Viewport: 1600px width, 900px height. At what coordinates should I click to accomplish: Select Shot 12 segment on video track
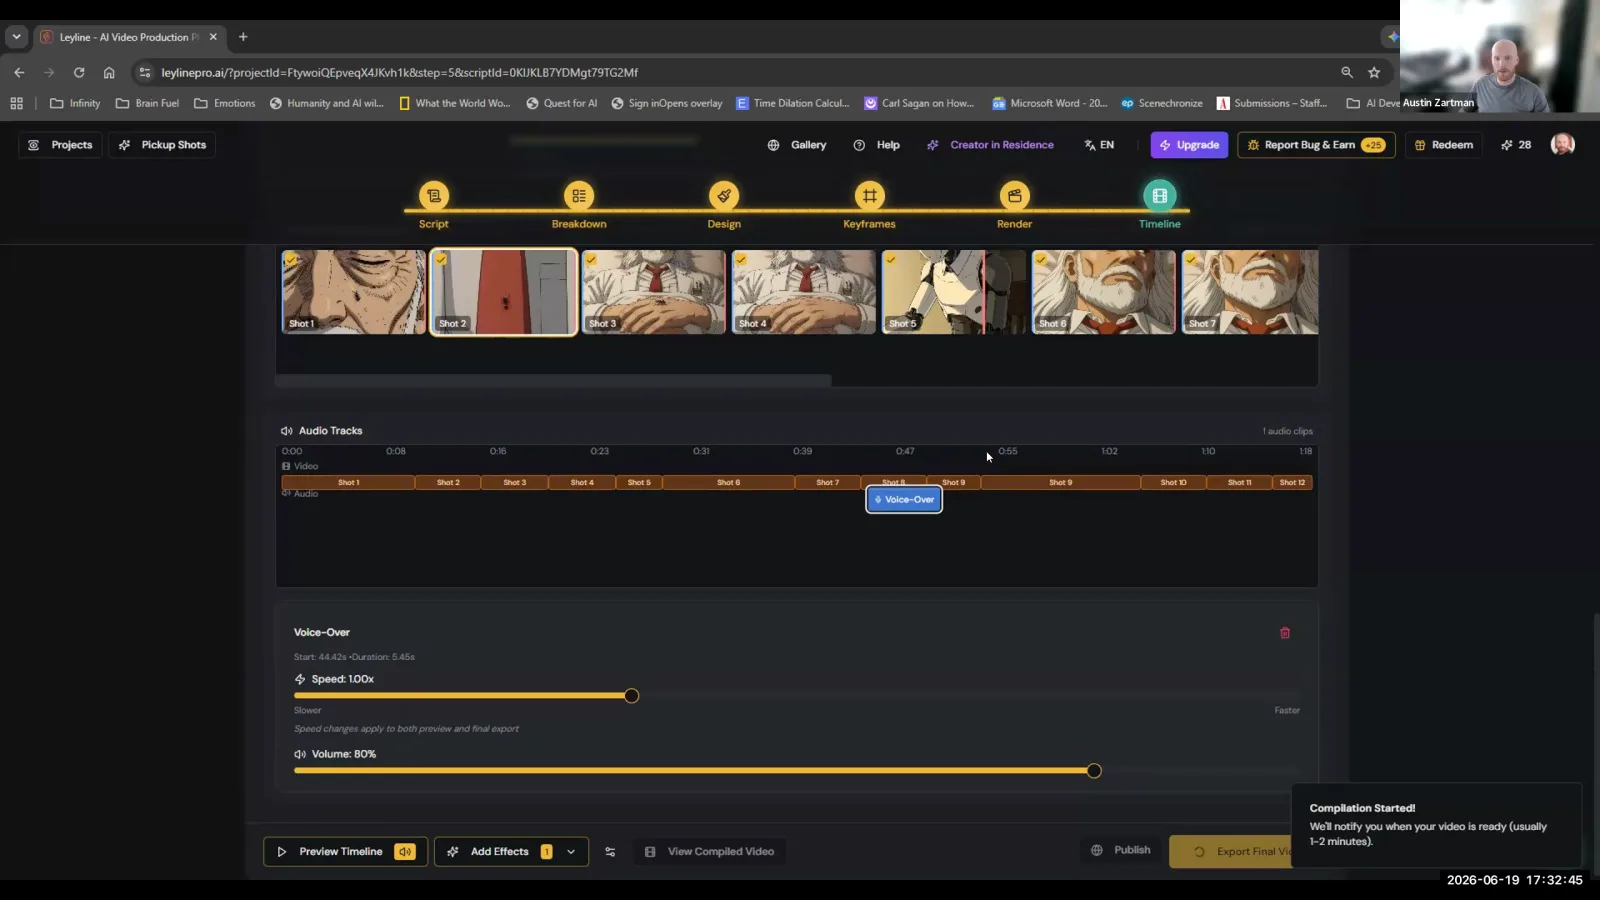click(x=1292, y=483)
